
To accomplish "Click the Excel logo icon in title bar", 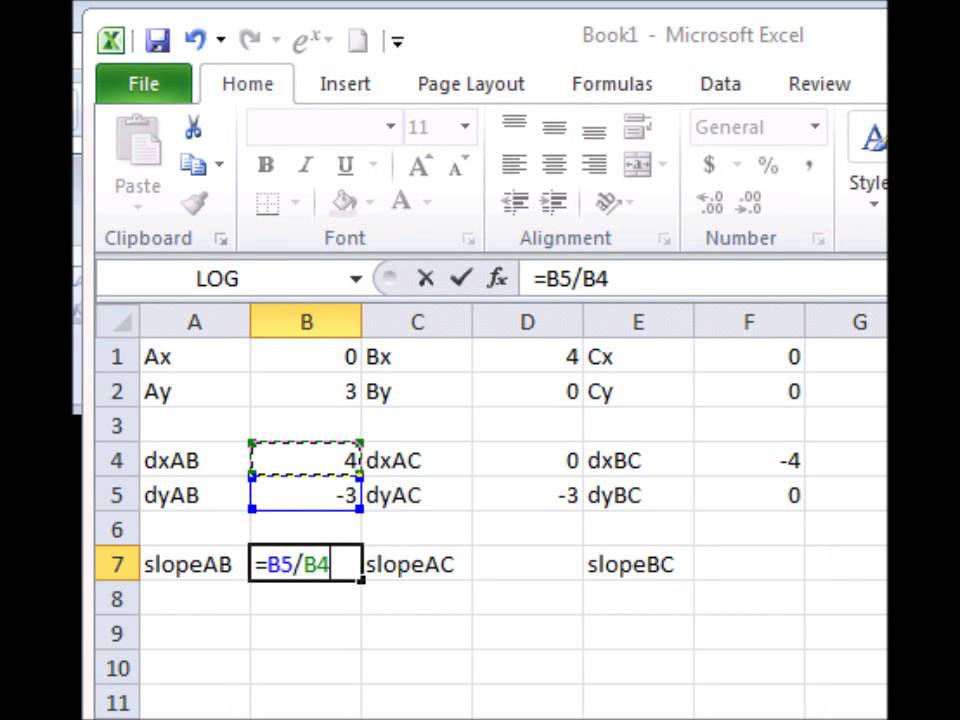I will coord(111,41).
